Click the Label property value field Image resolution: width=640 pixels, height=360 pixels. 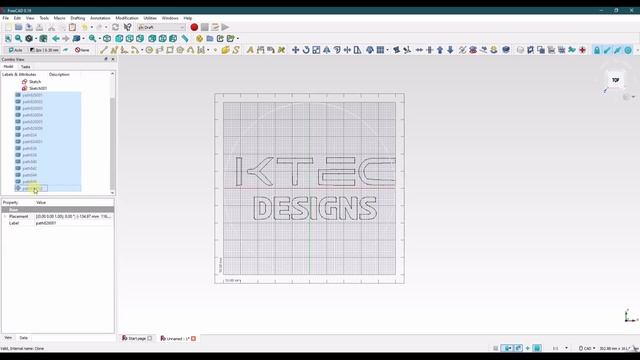(x=73, y=223)
